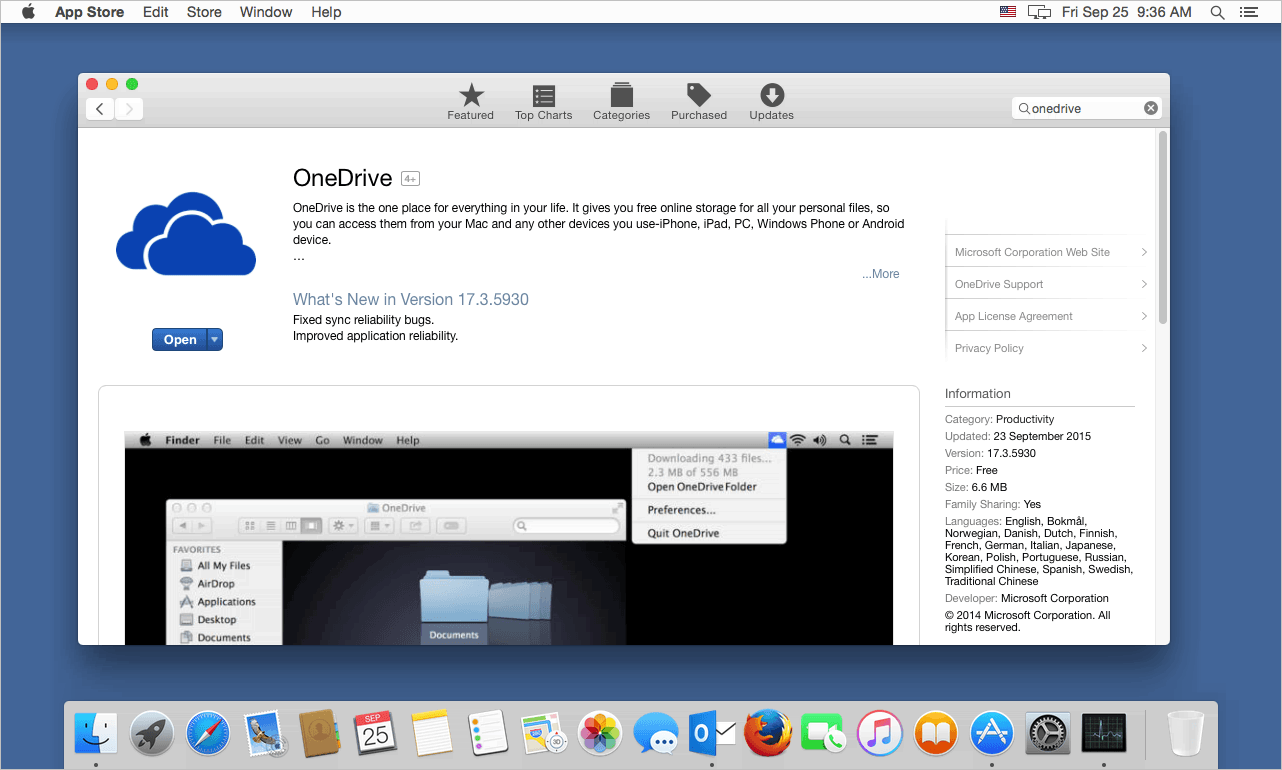Open Activity Monitor in Dock
The image size is (1282, 770).
click(1104, 734)
